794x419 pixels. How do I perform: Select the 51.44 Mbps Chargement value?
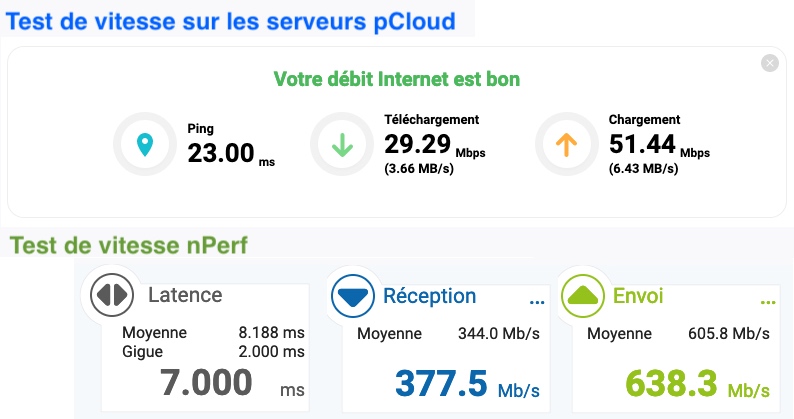(x=644, y=145)
